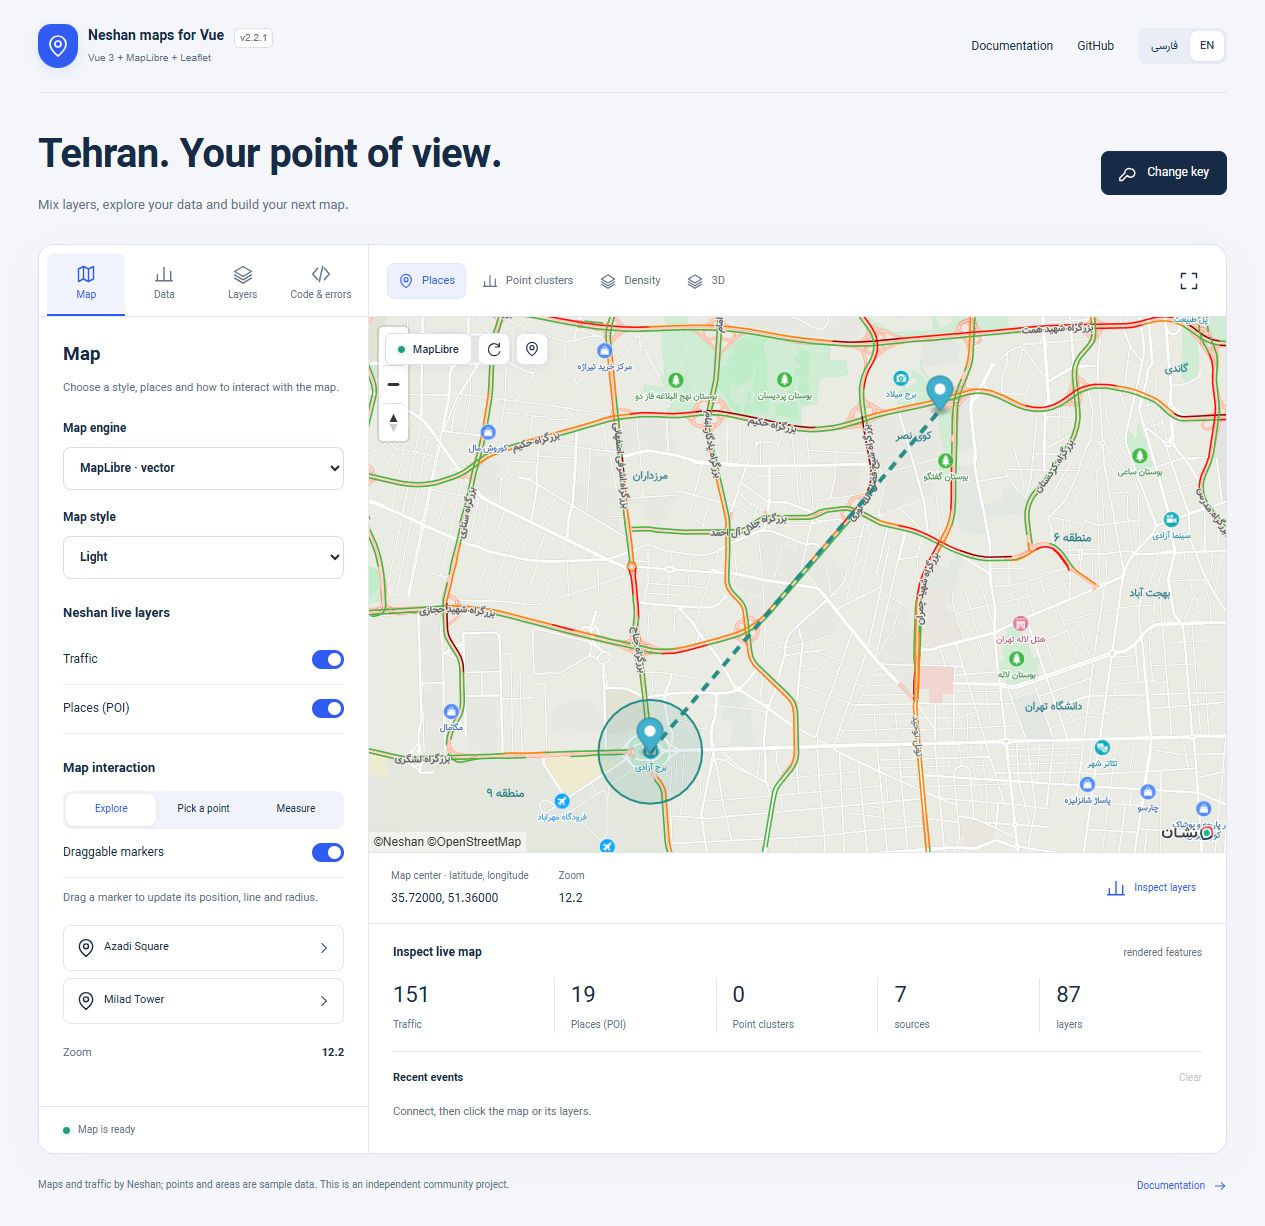
Task: Click the Milad Tower row chevron
Action: pyautogui.click(x=324, y=1001)
